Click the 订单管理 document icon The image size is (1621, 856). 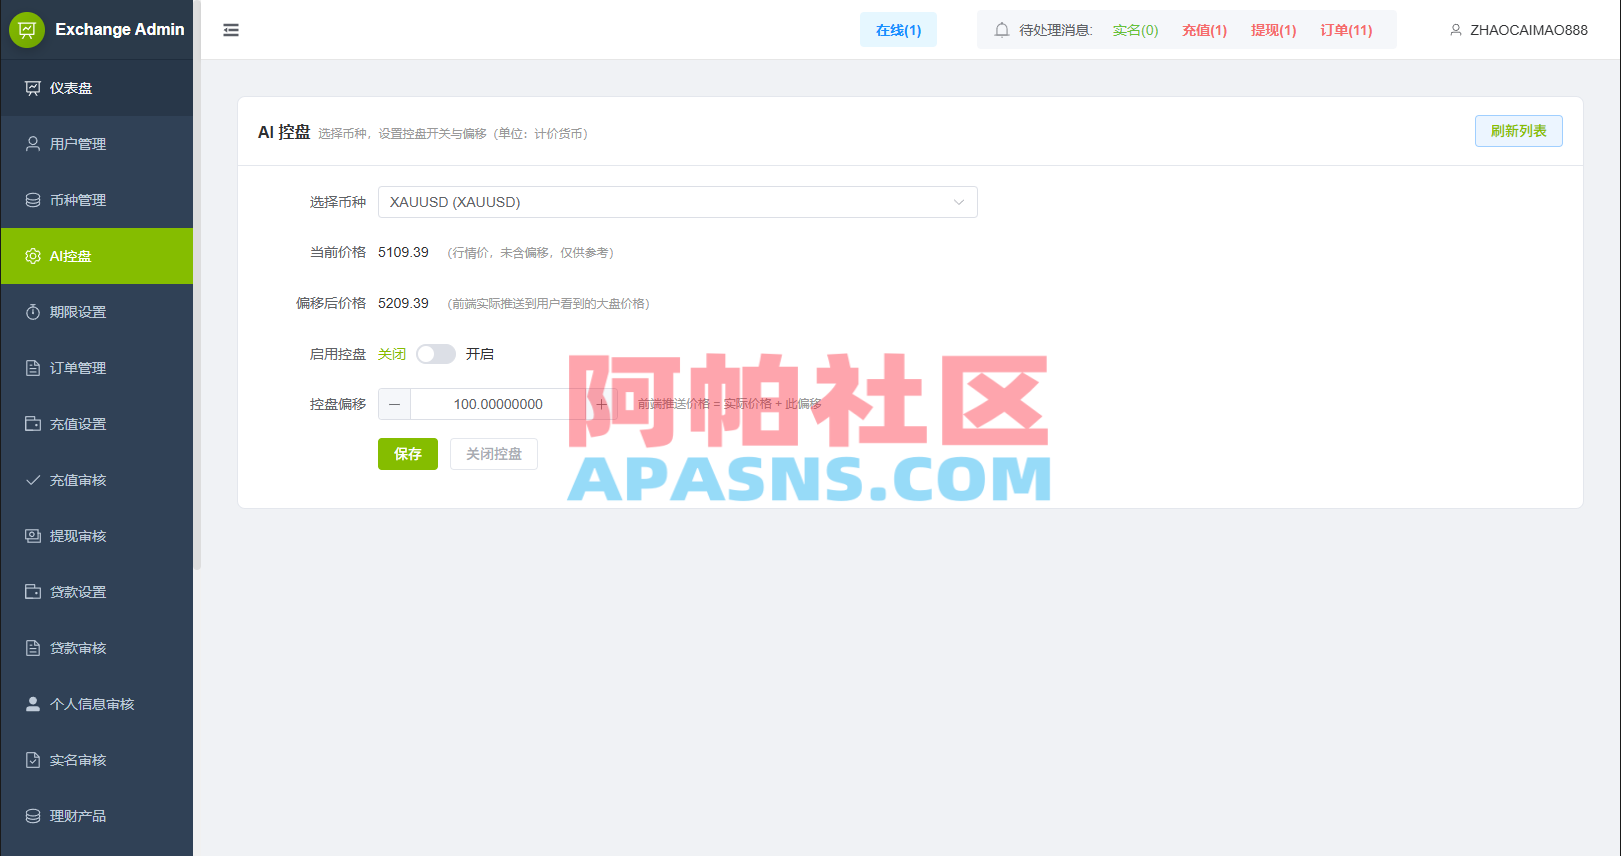point(33,368)
